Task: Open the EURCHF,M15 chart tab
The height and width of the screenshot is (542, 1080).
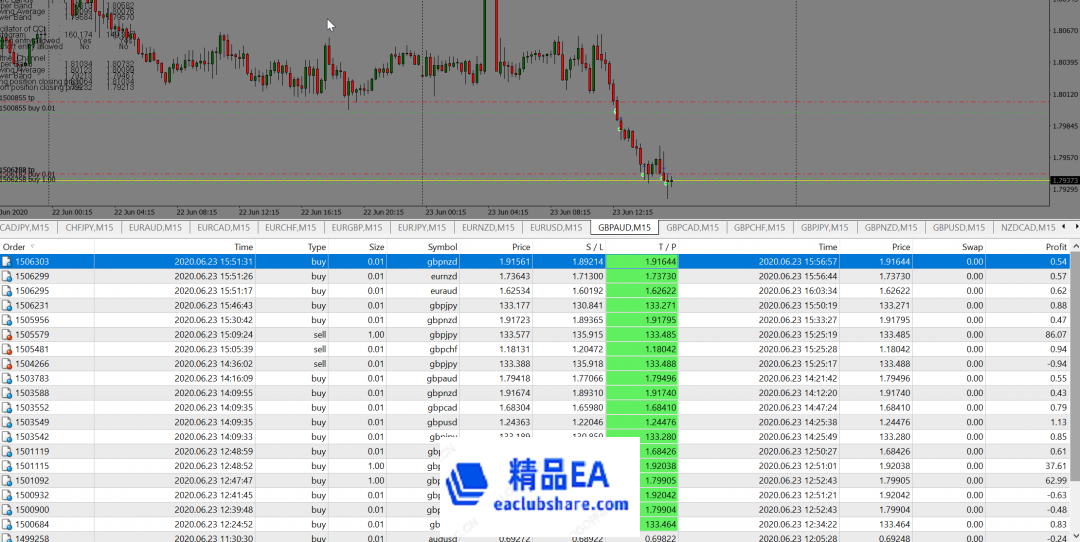Action: tap(291, 227)
